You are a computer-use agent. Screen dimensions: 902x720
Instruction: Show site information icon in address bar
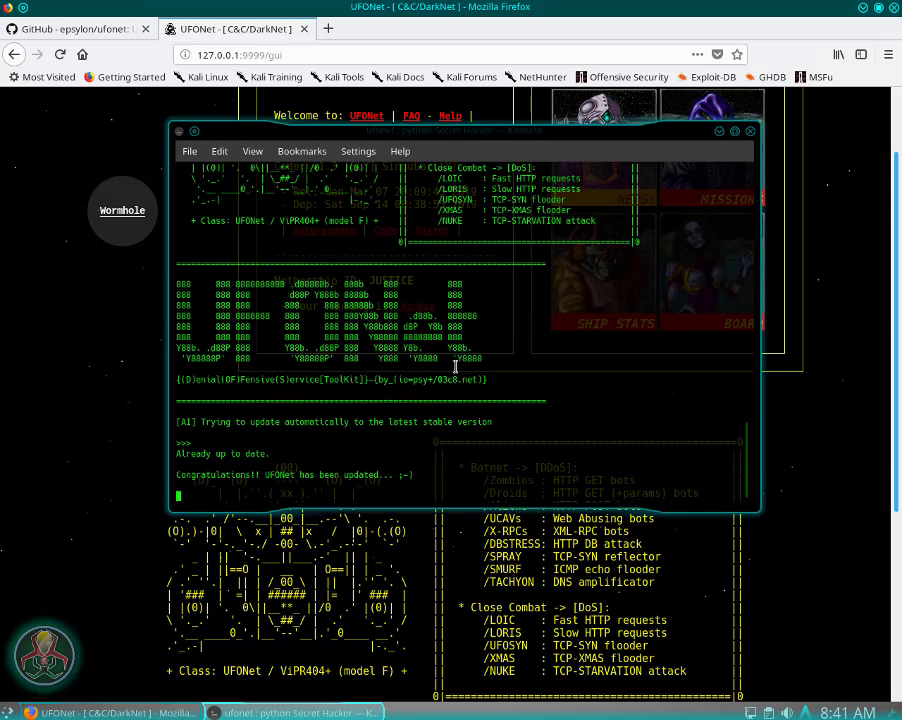pos(185,55)
